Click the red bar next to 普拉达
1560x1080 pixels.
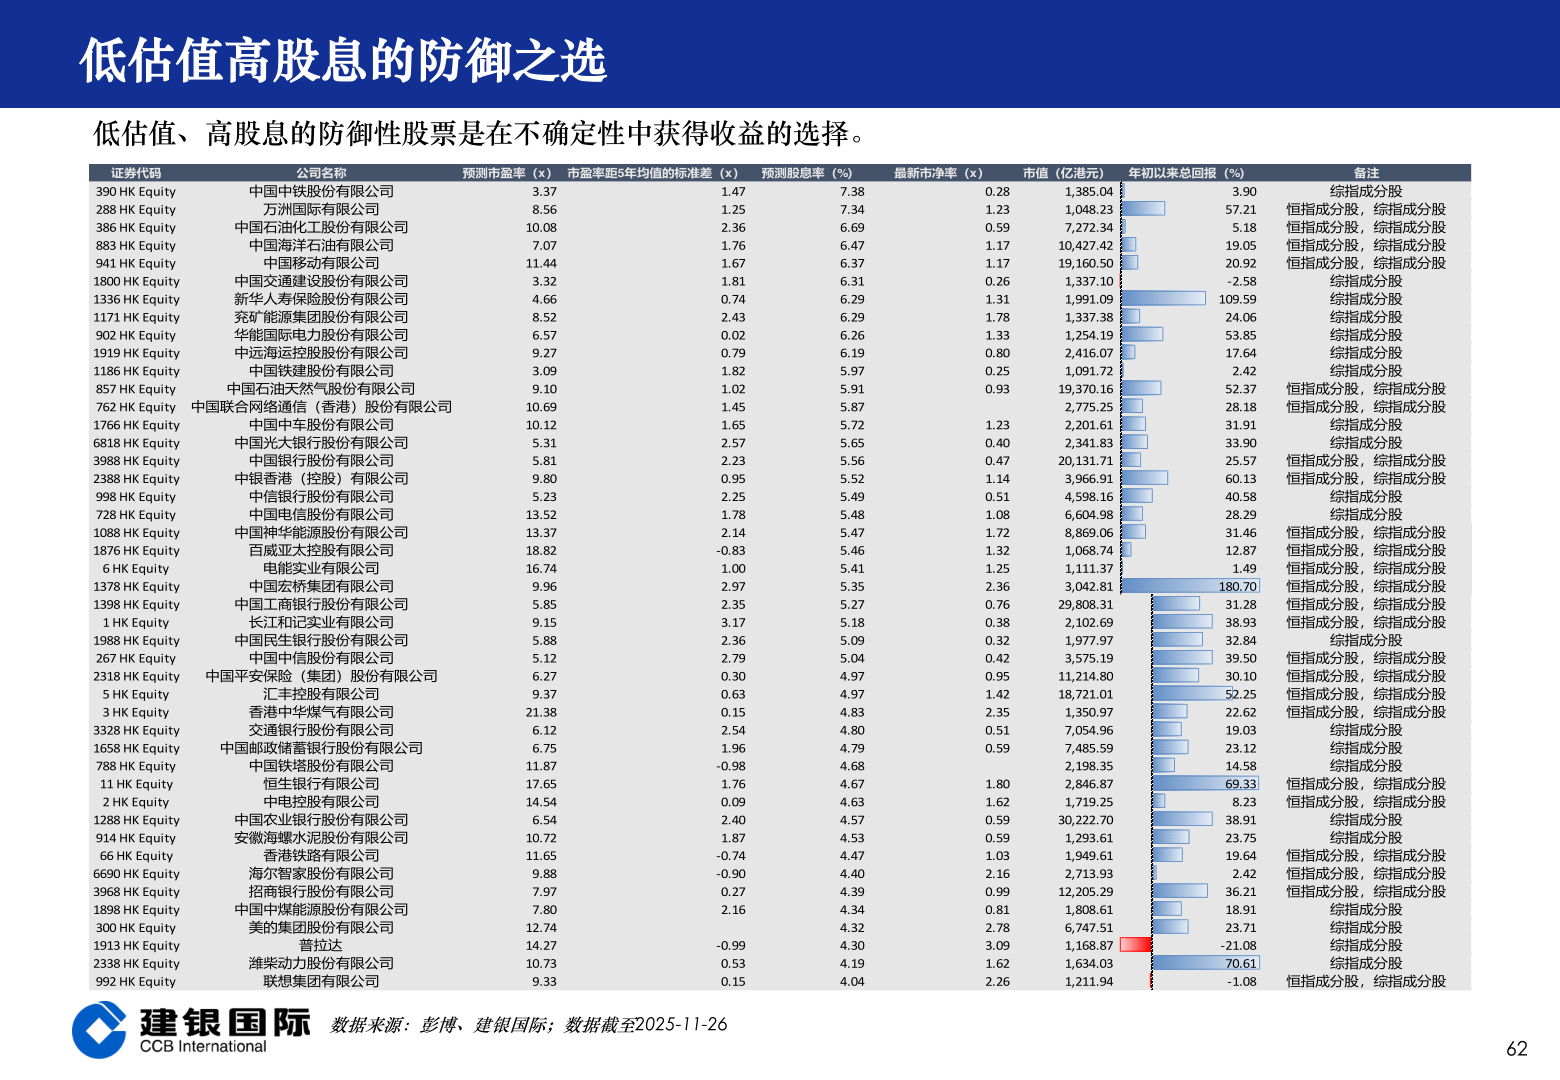tap(1135, 945)
